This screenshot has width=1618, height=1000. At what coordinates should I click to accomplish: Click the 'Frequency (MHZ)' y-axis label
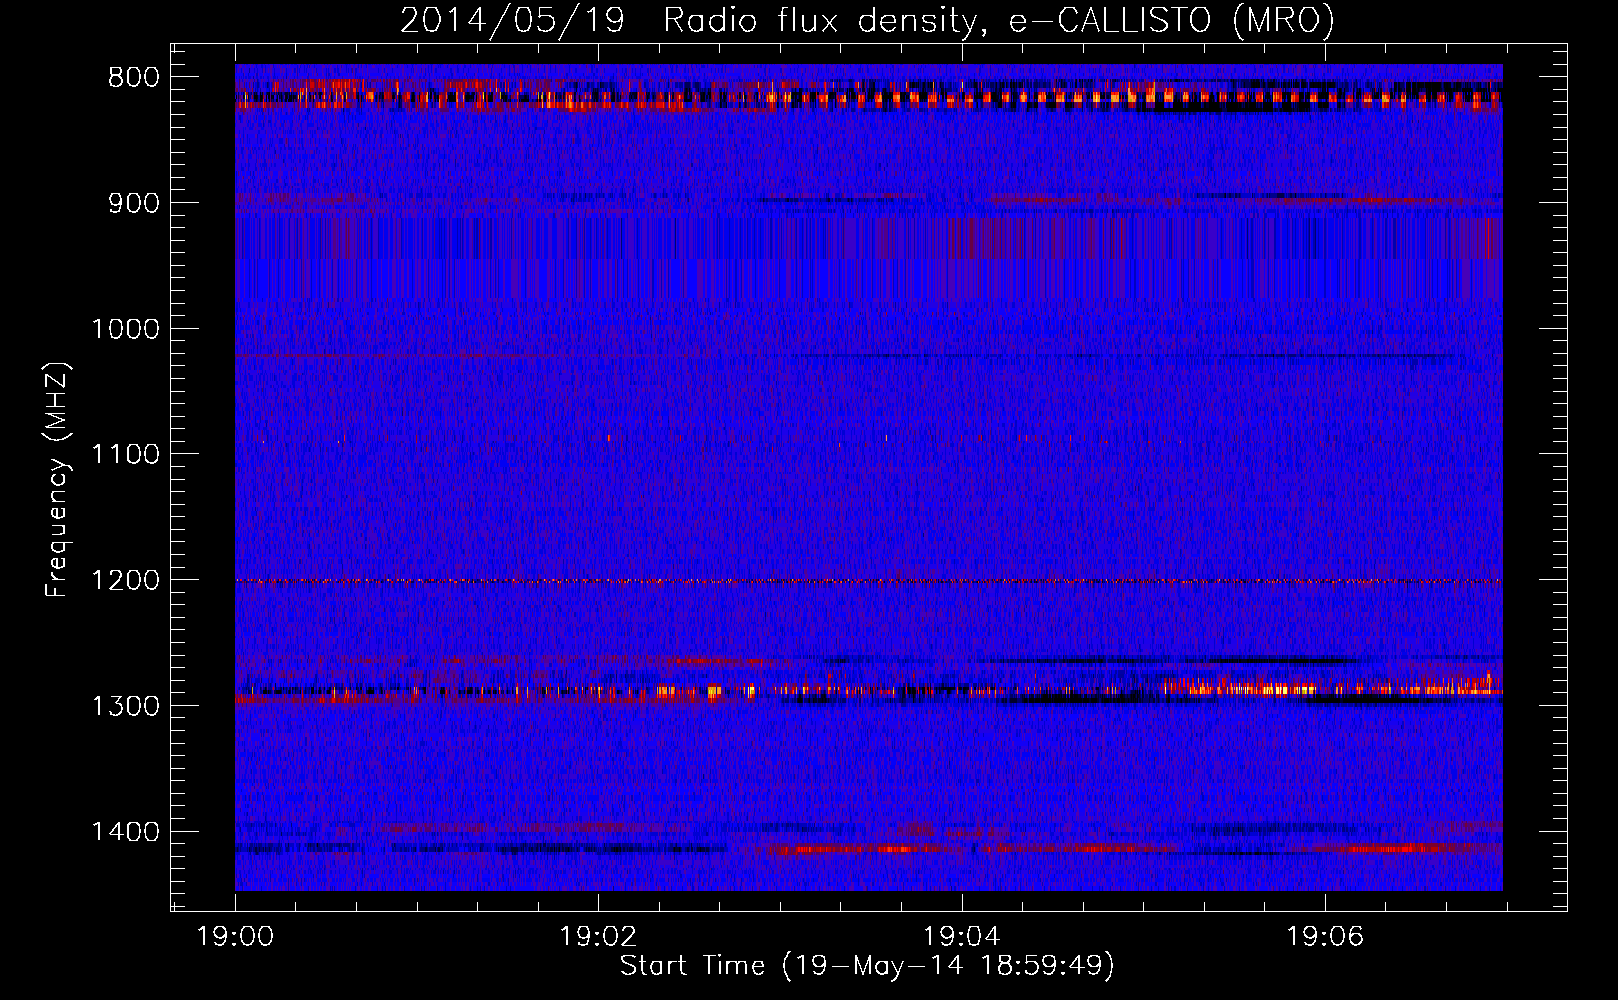57,480
